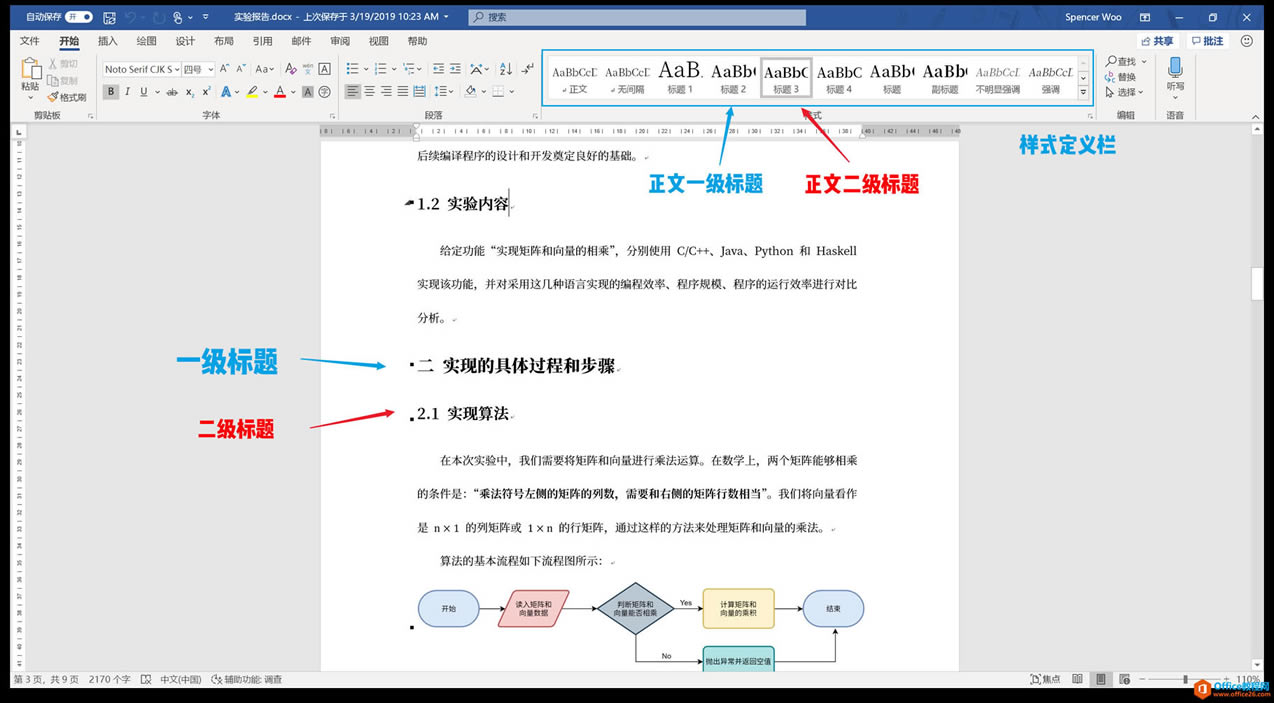Switch to Read Mode via status bar icon

pos(1078,678)
